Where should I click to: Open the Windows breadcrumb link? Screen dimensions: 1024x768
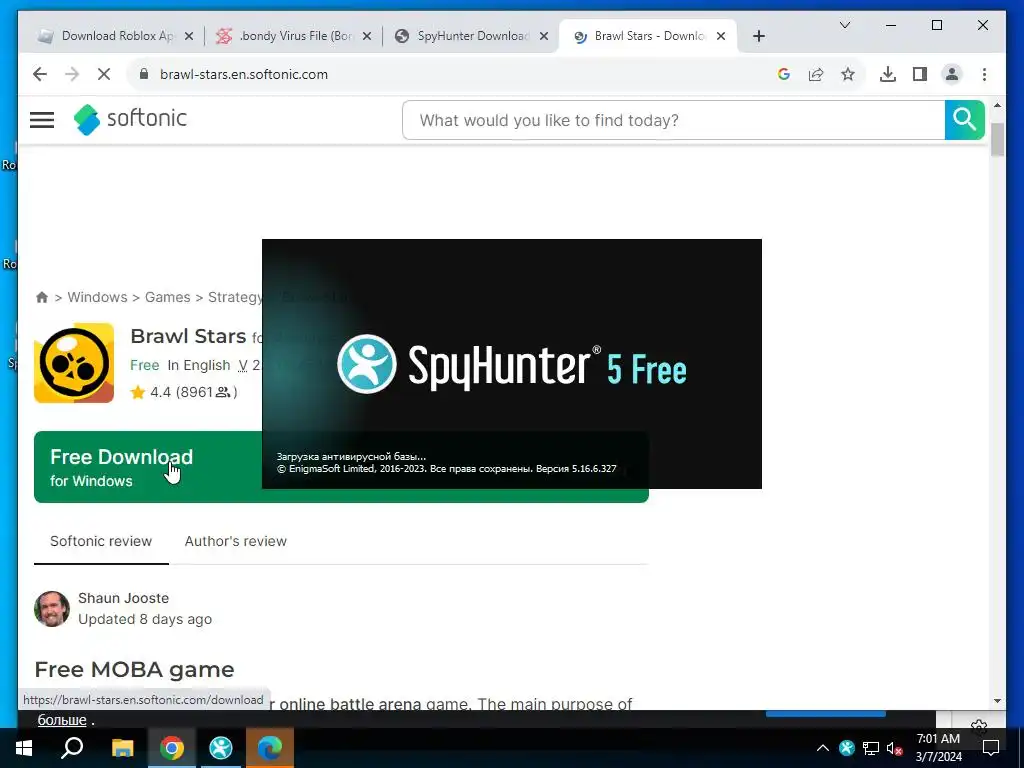(x=97, y=297)
